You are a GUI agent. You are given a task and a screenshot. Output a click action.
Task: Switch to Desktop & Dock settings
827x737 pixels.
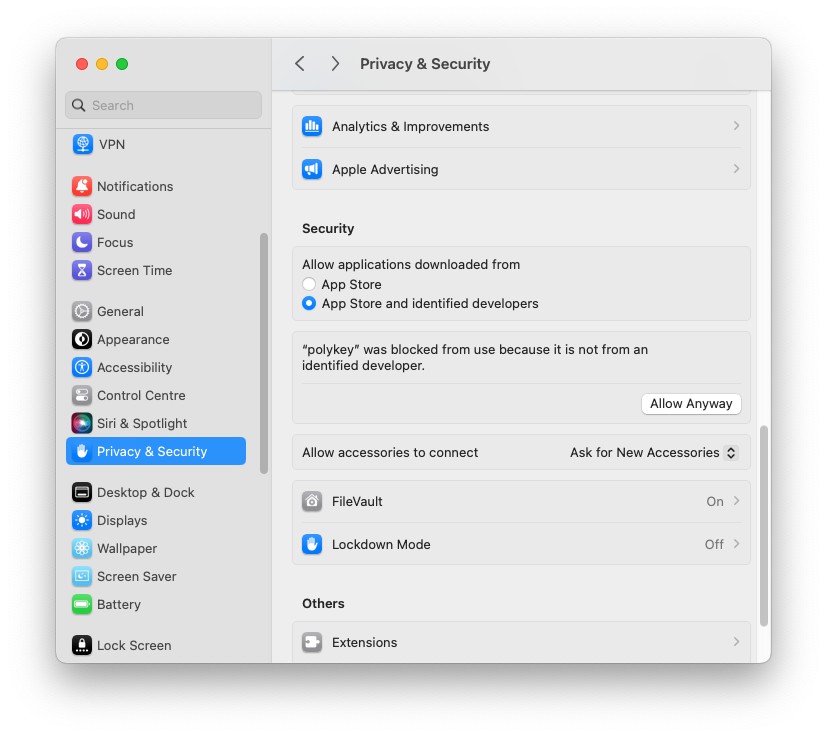click(x=145, y=492)
